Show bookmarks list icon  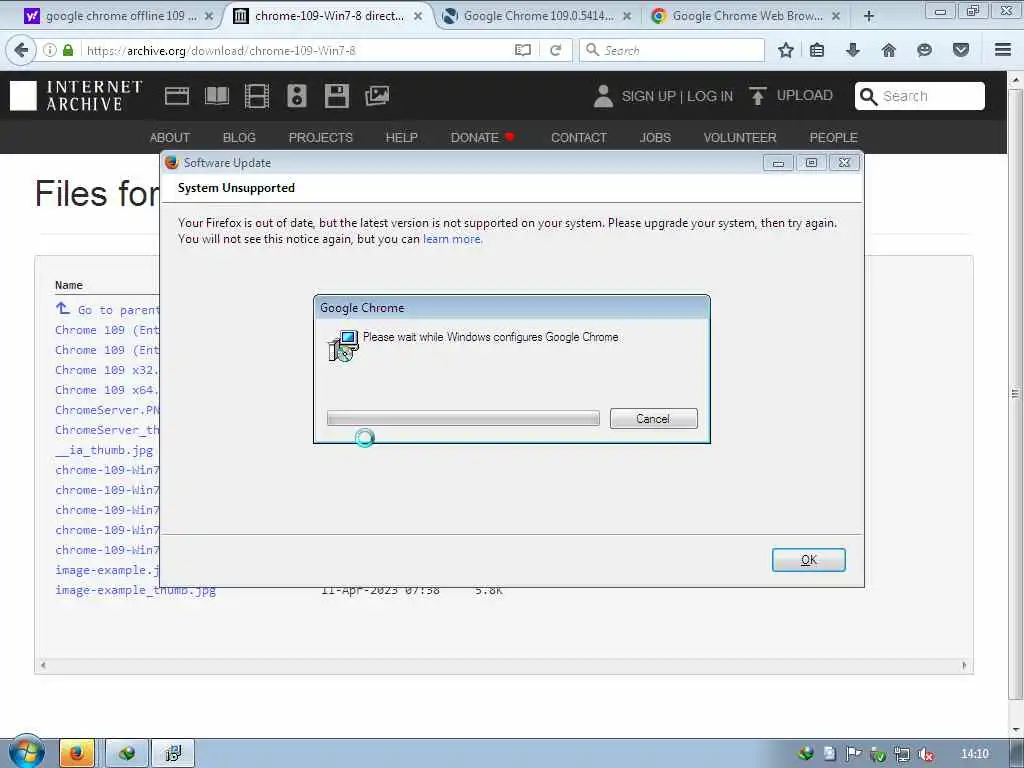tap(816, 50)
